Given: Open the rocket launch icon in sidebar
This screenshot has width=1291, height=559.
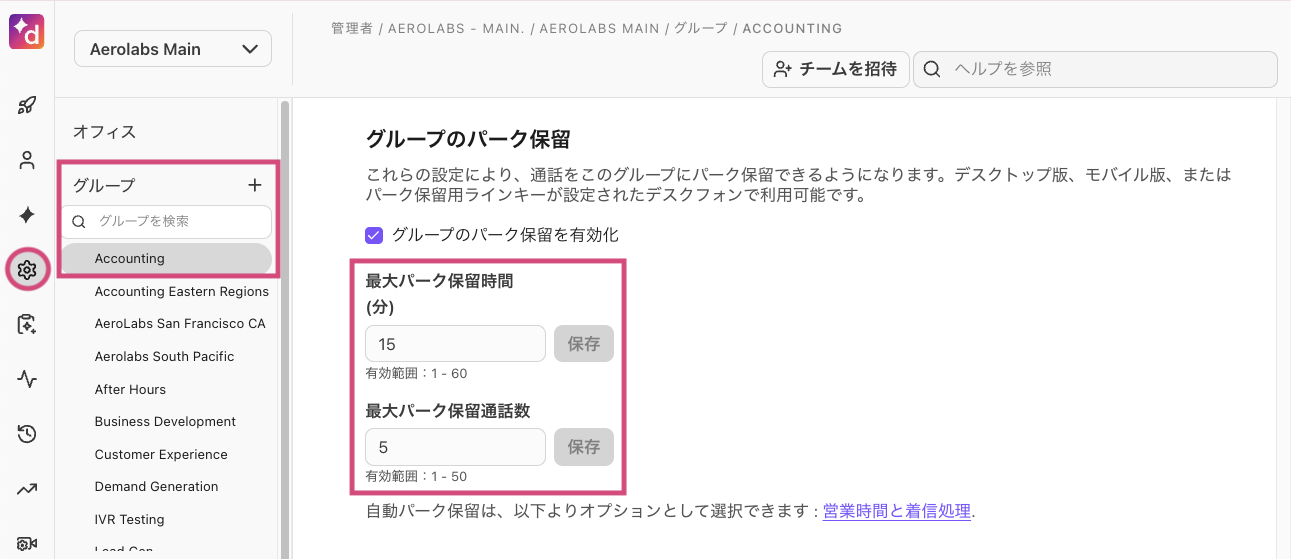Looking at the screenshot, I should (27, 105).
